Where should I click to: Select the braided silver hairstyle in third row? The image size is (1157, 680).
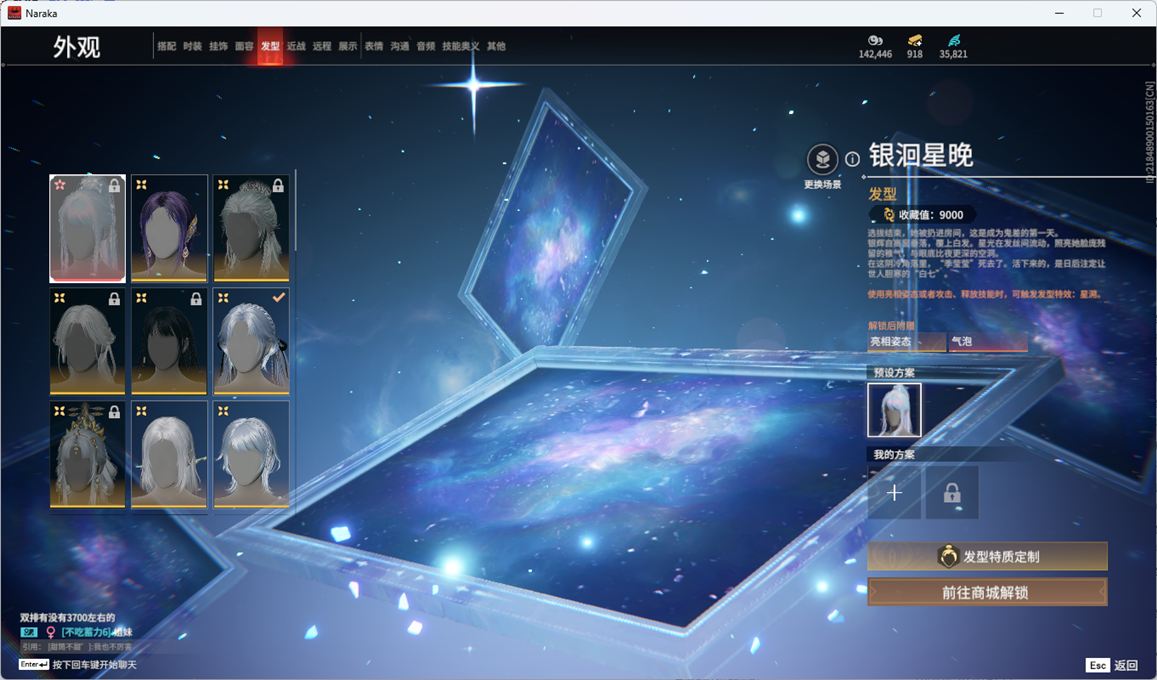pyautogui.click(x=251, y=454)
